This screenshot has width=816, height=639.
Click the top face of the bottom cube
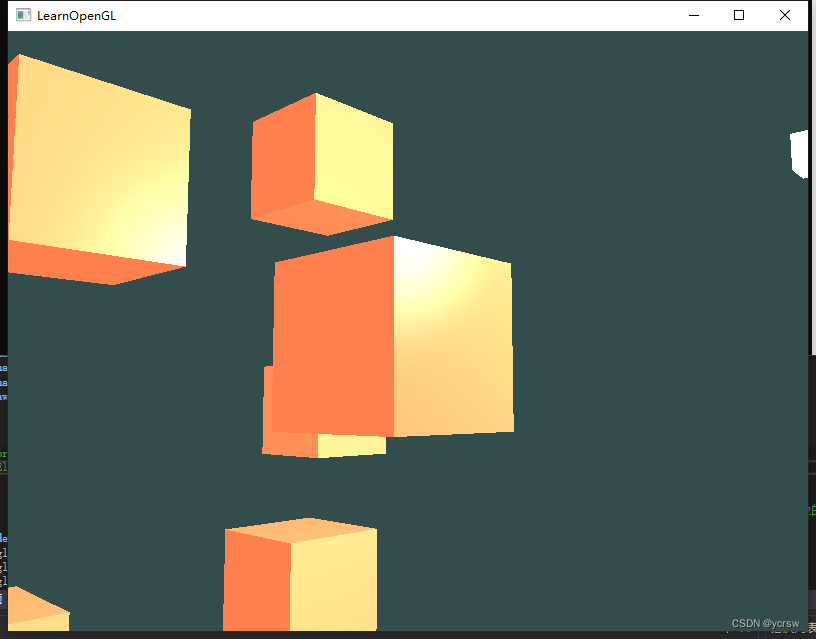300,528
